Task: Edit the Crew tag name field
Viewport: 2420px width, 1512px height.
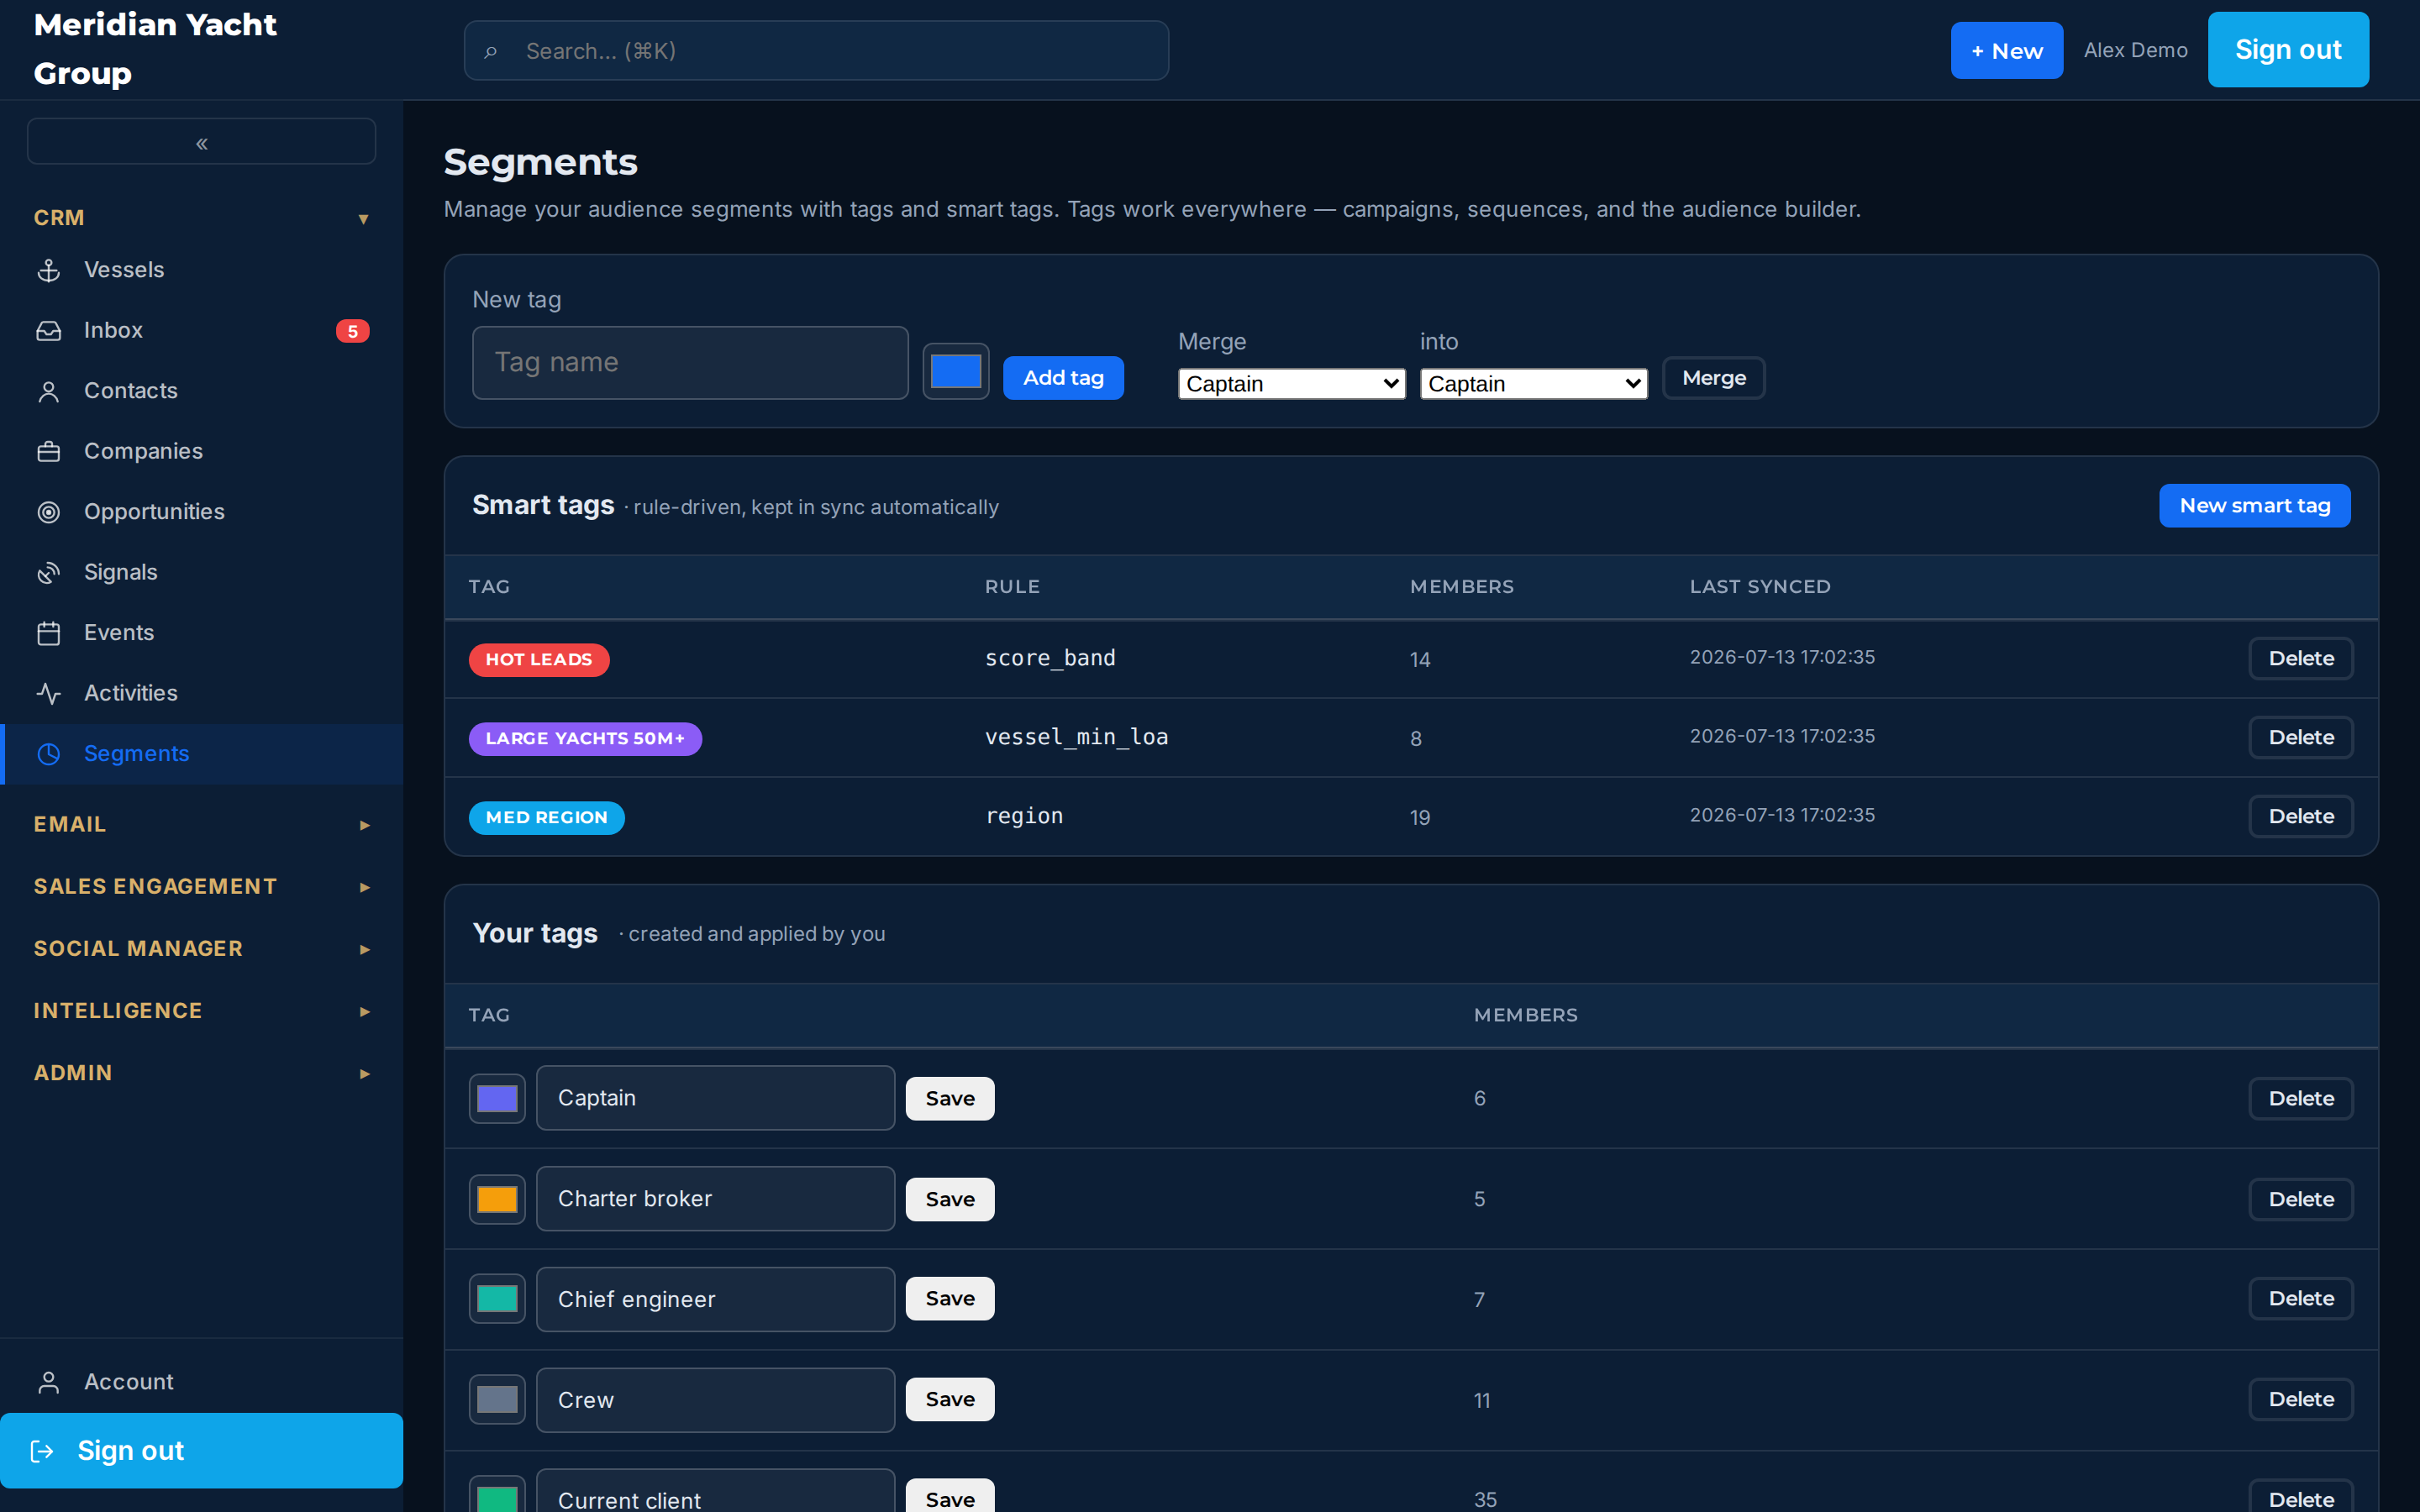Action: click(715, 1401)
